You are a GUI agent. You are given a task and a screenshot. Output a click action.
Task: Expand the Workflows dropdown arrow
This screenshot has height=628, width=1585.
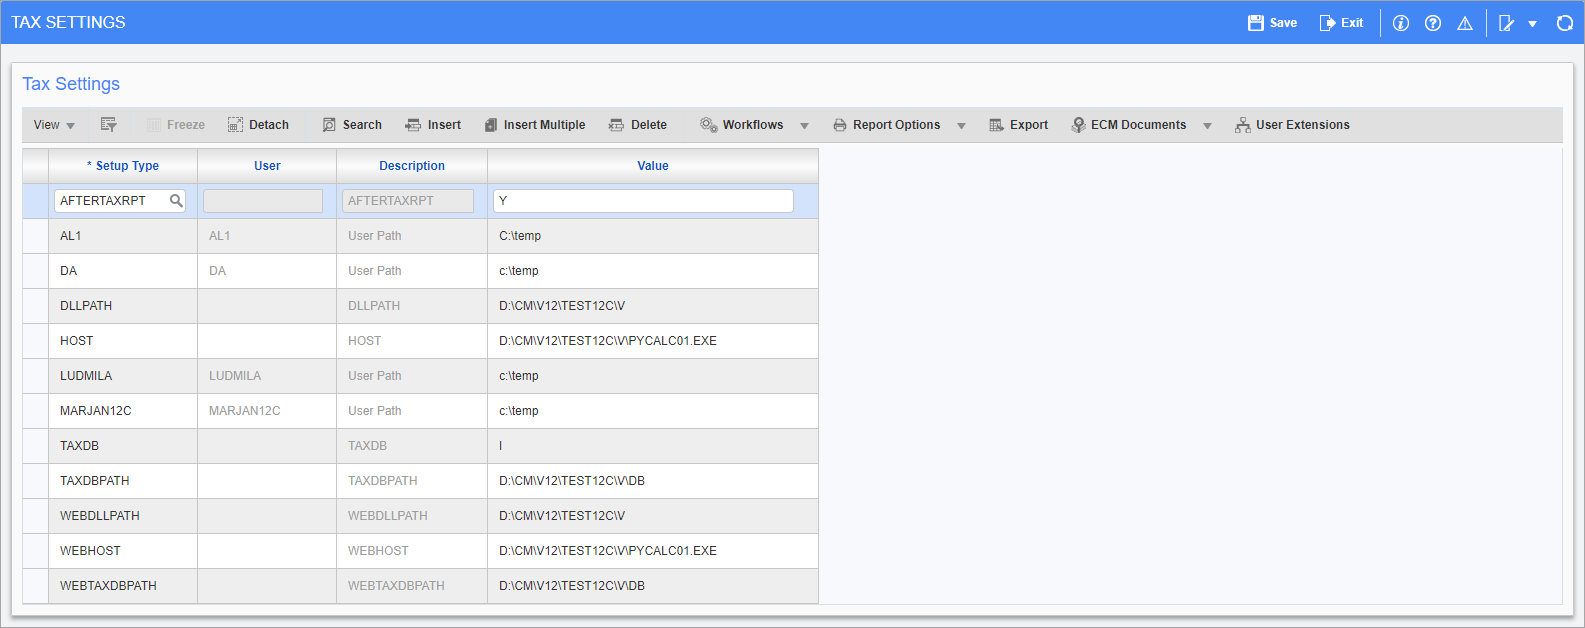click(x=805, y=126)
